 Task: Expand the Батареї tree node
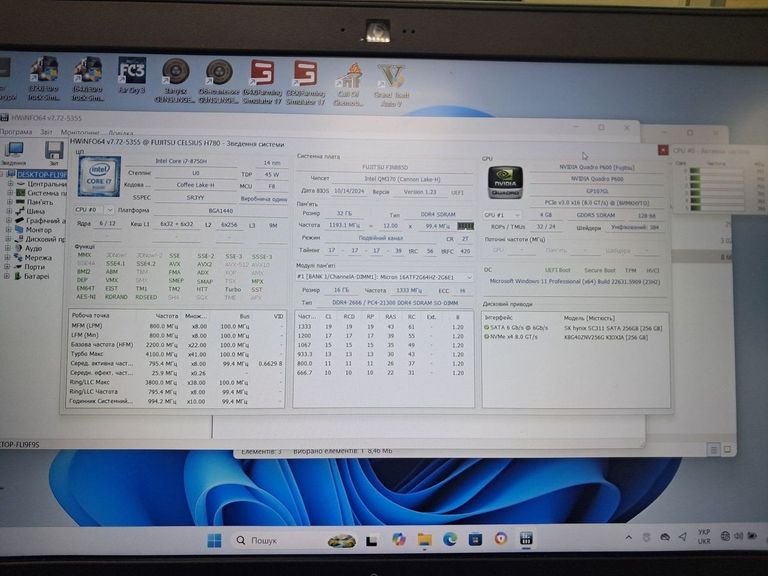click(7, 276)
